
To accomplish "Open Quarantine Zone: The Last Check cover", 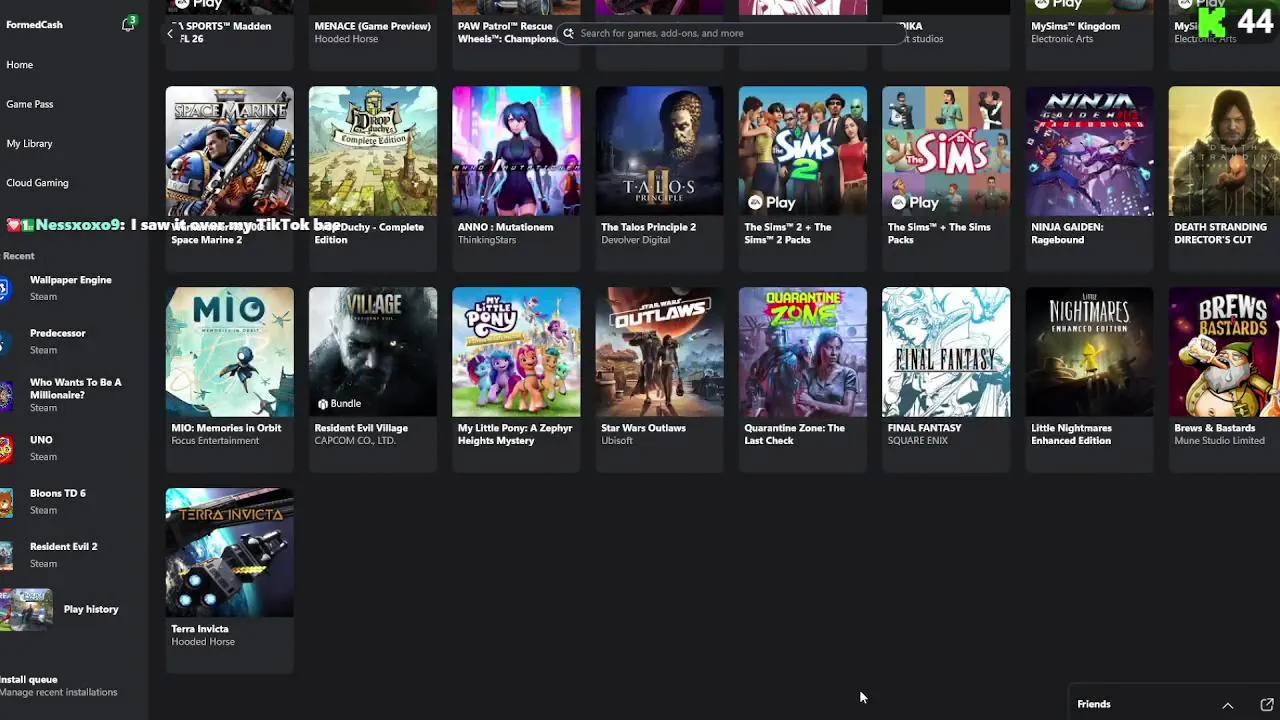I will [x=803, y=352].
